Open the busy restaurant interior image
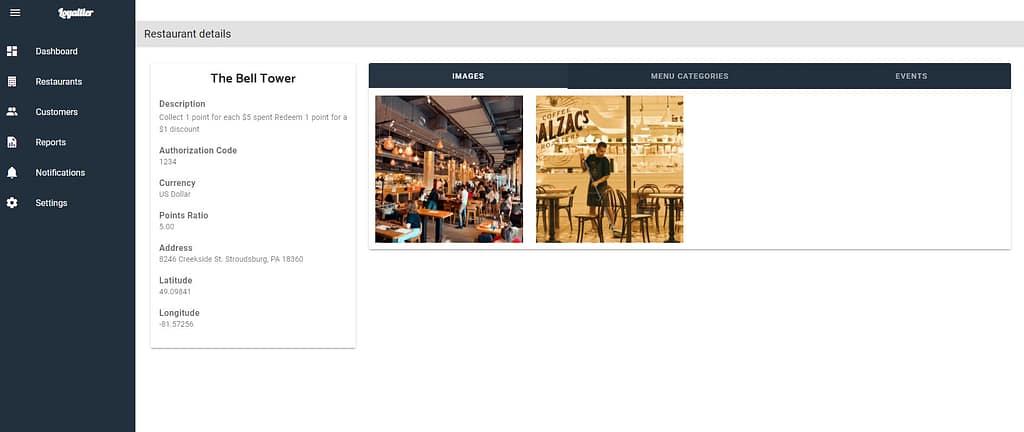The width and height of the screenshot is (1024, 432). pyautogui.click(x=449, y=169)
